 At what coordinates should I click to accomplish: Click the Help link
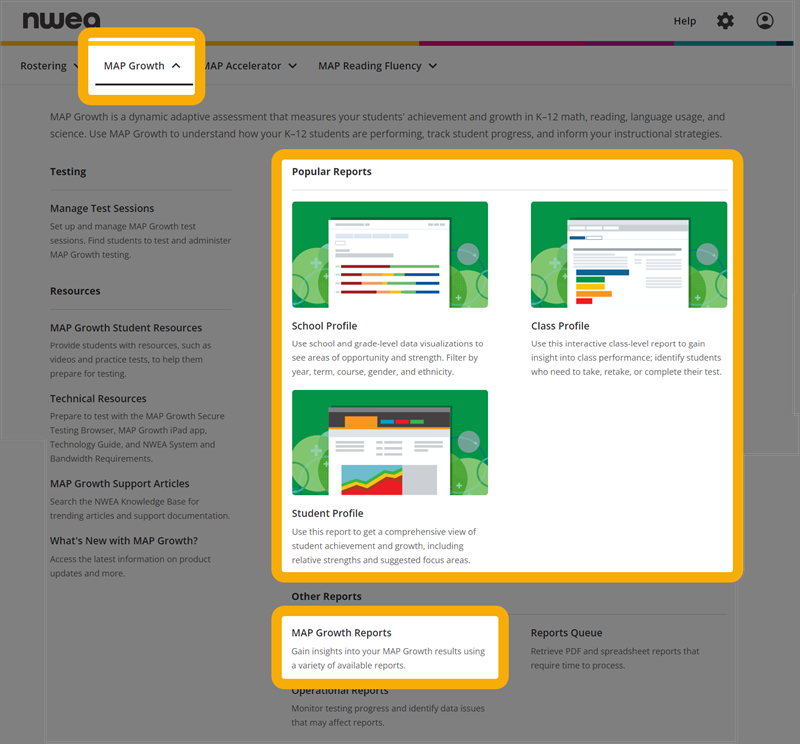685,21
